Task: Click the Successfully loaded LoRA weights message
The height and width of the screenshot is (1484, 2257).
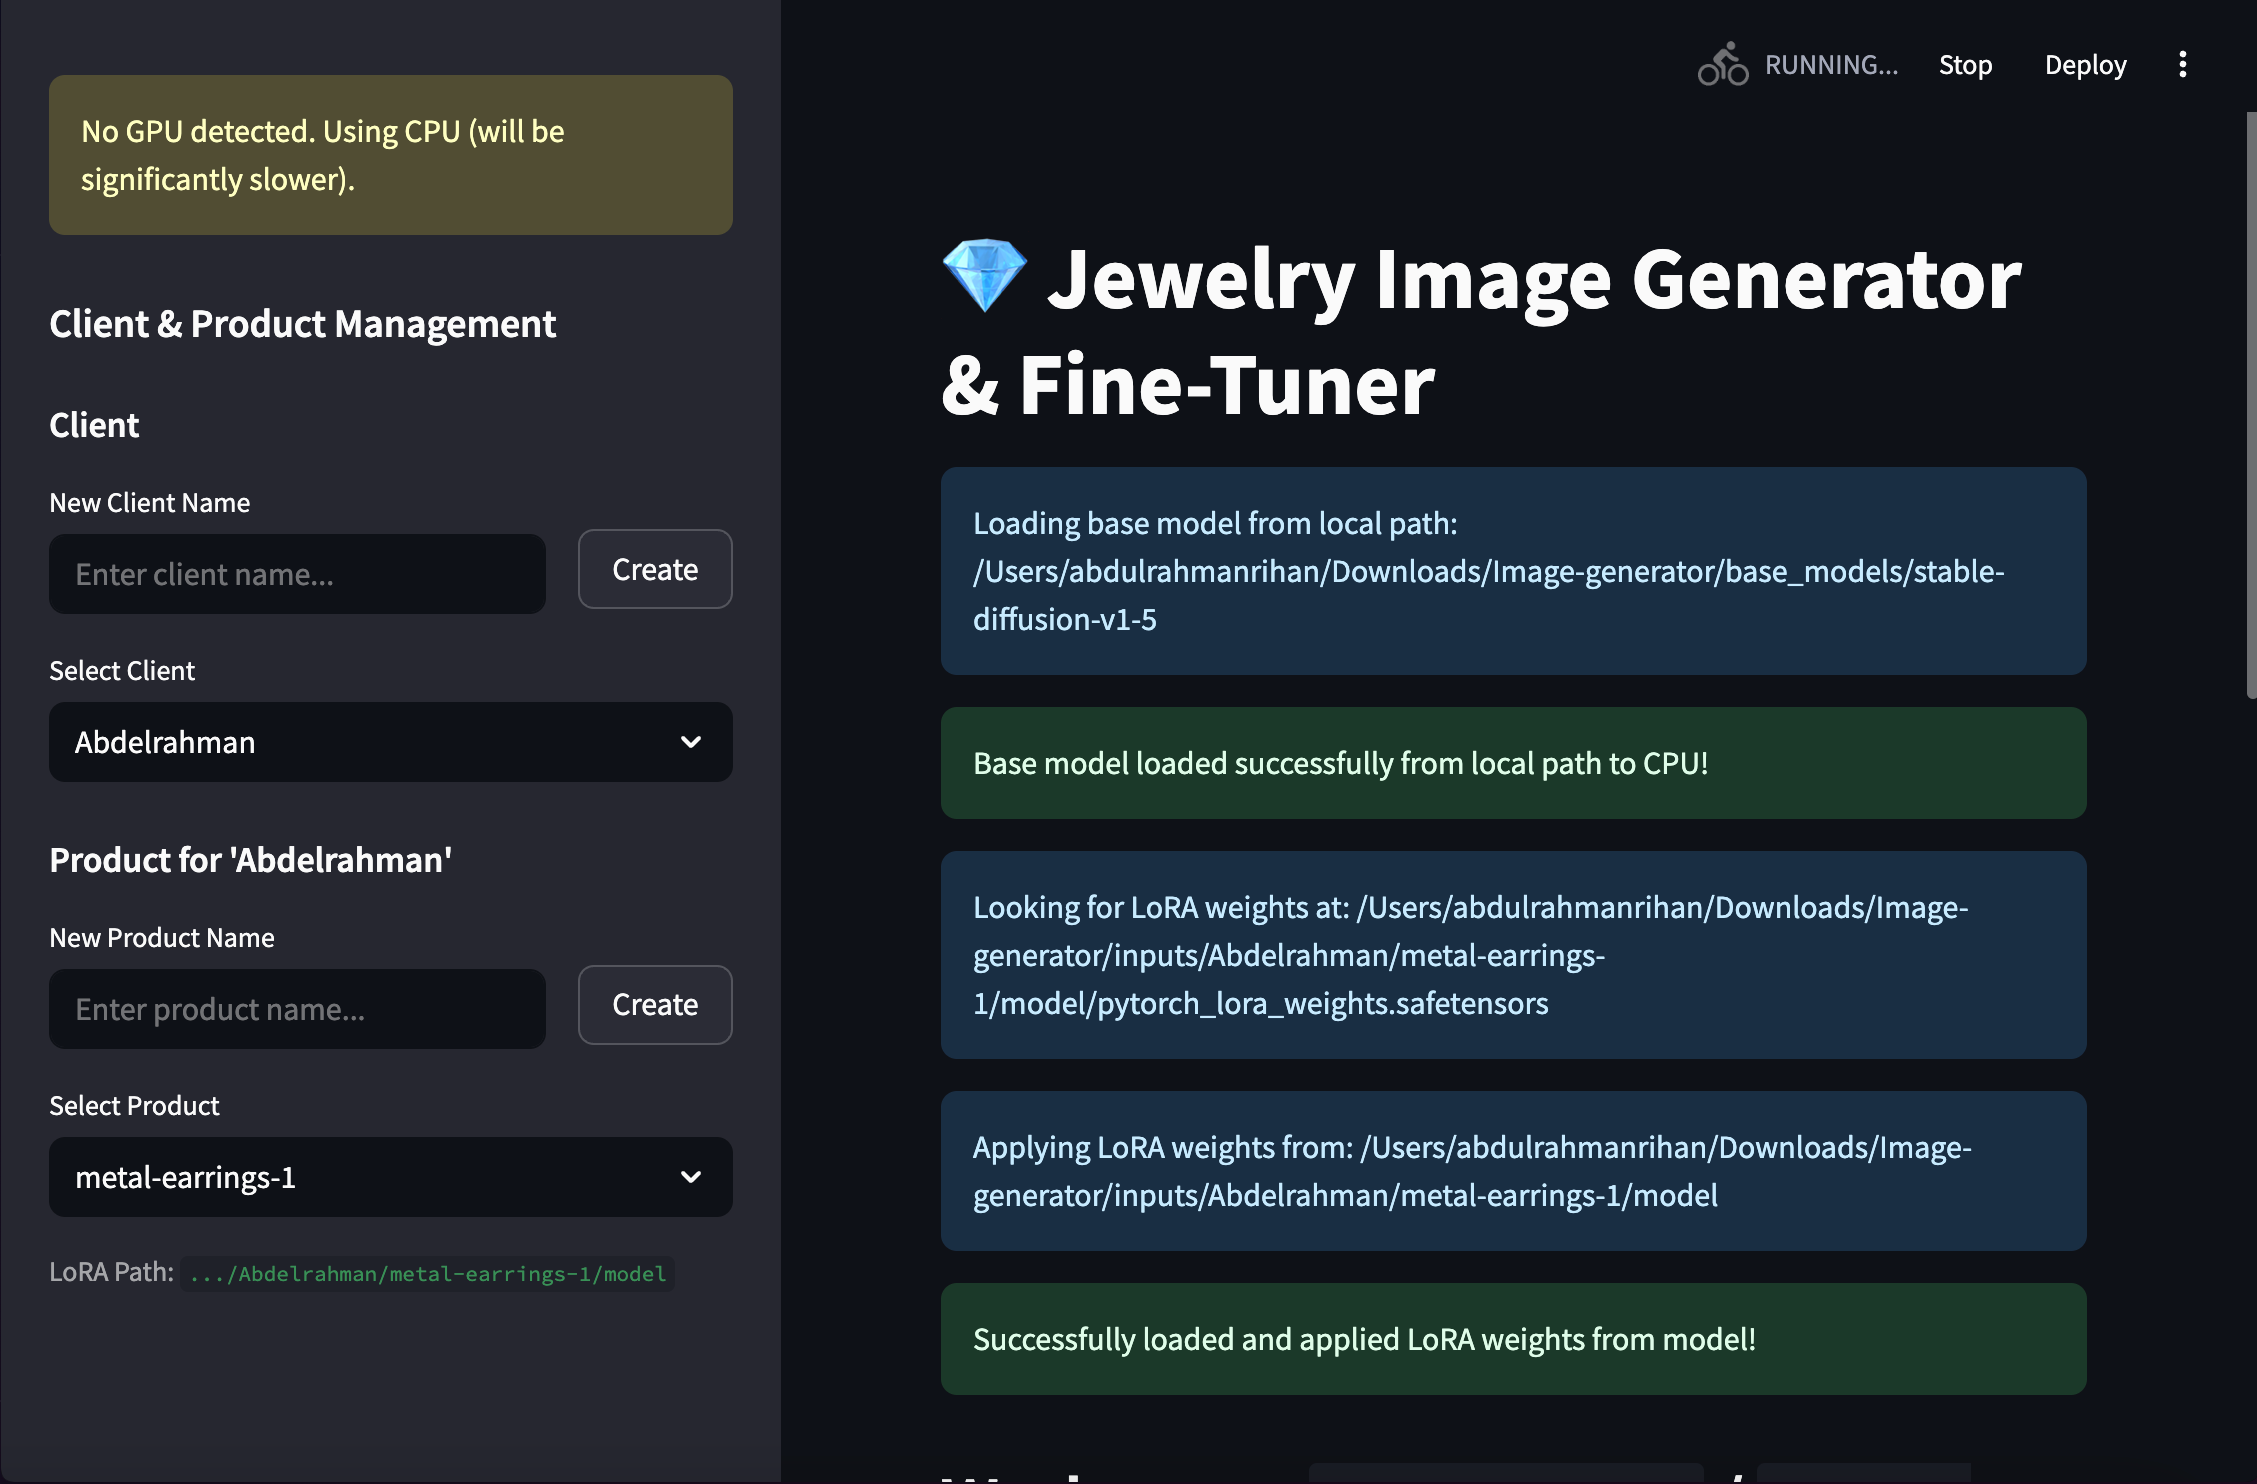Action: pos(1513,1339)
